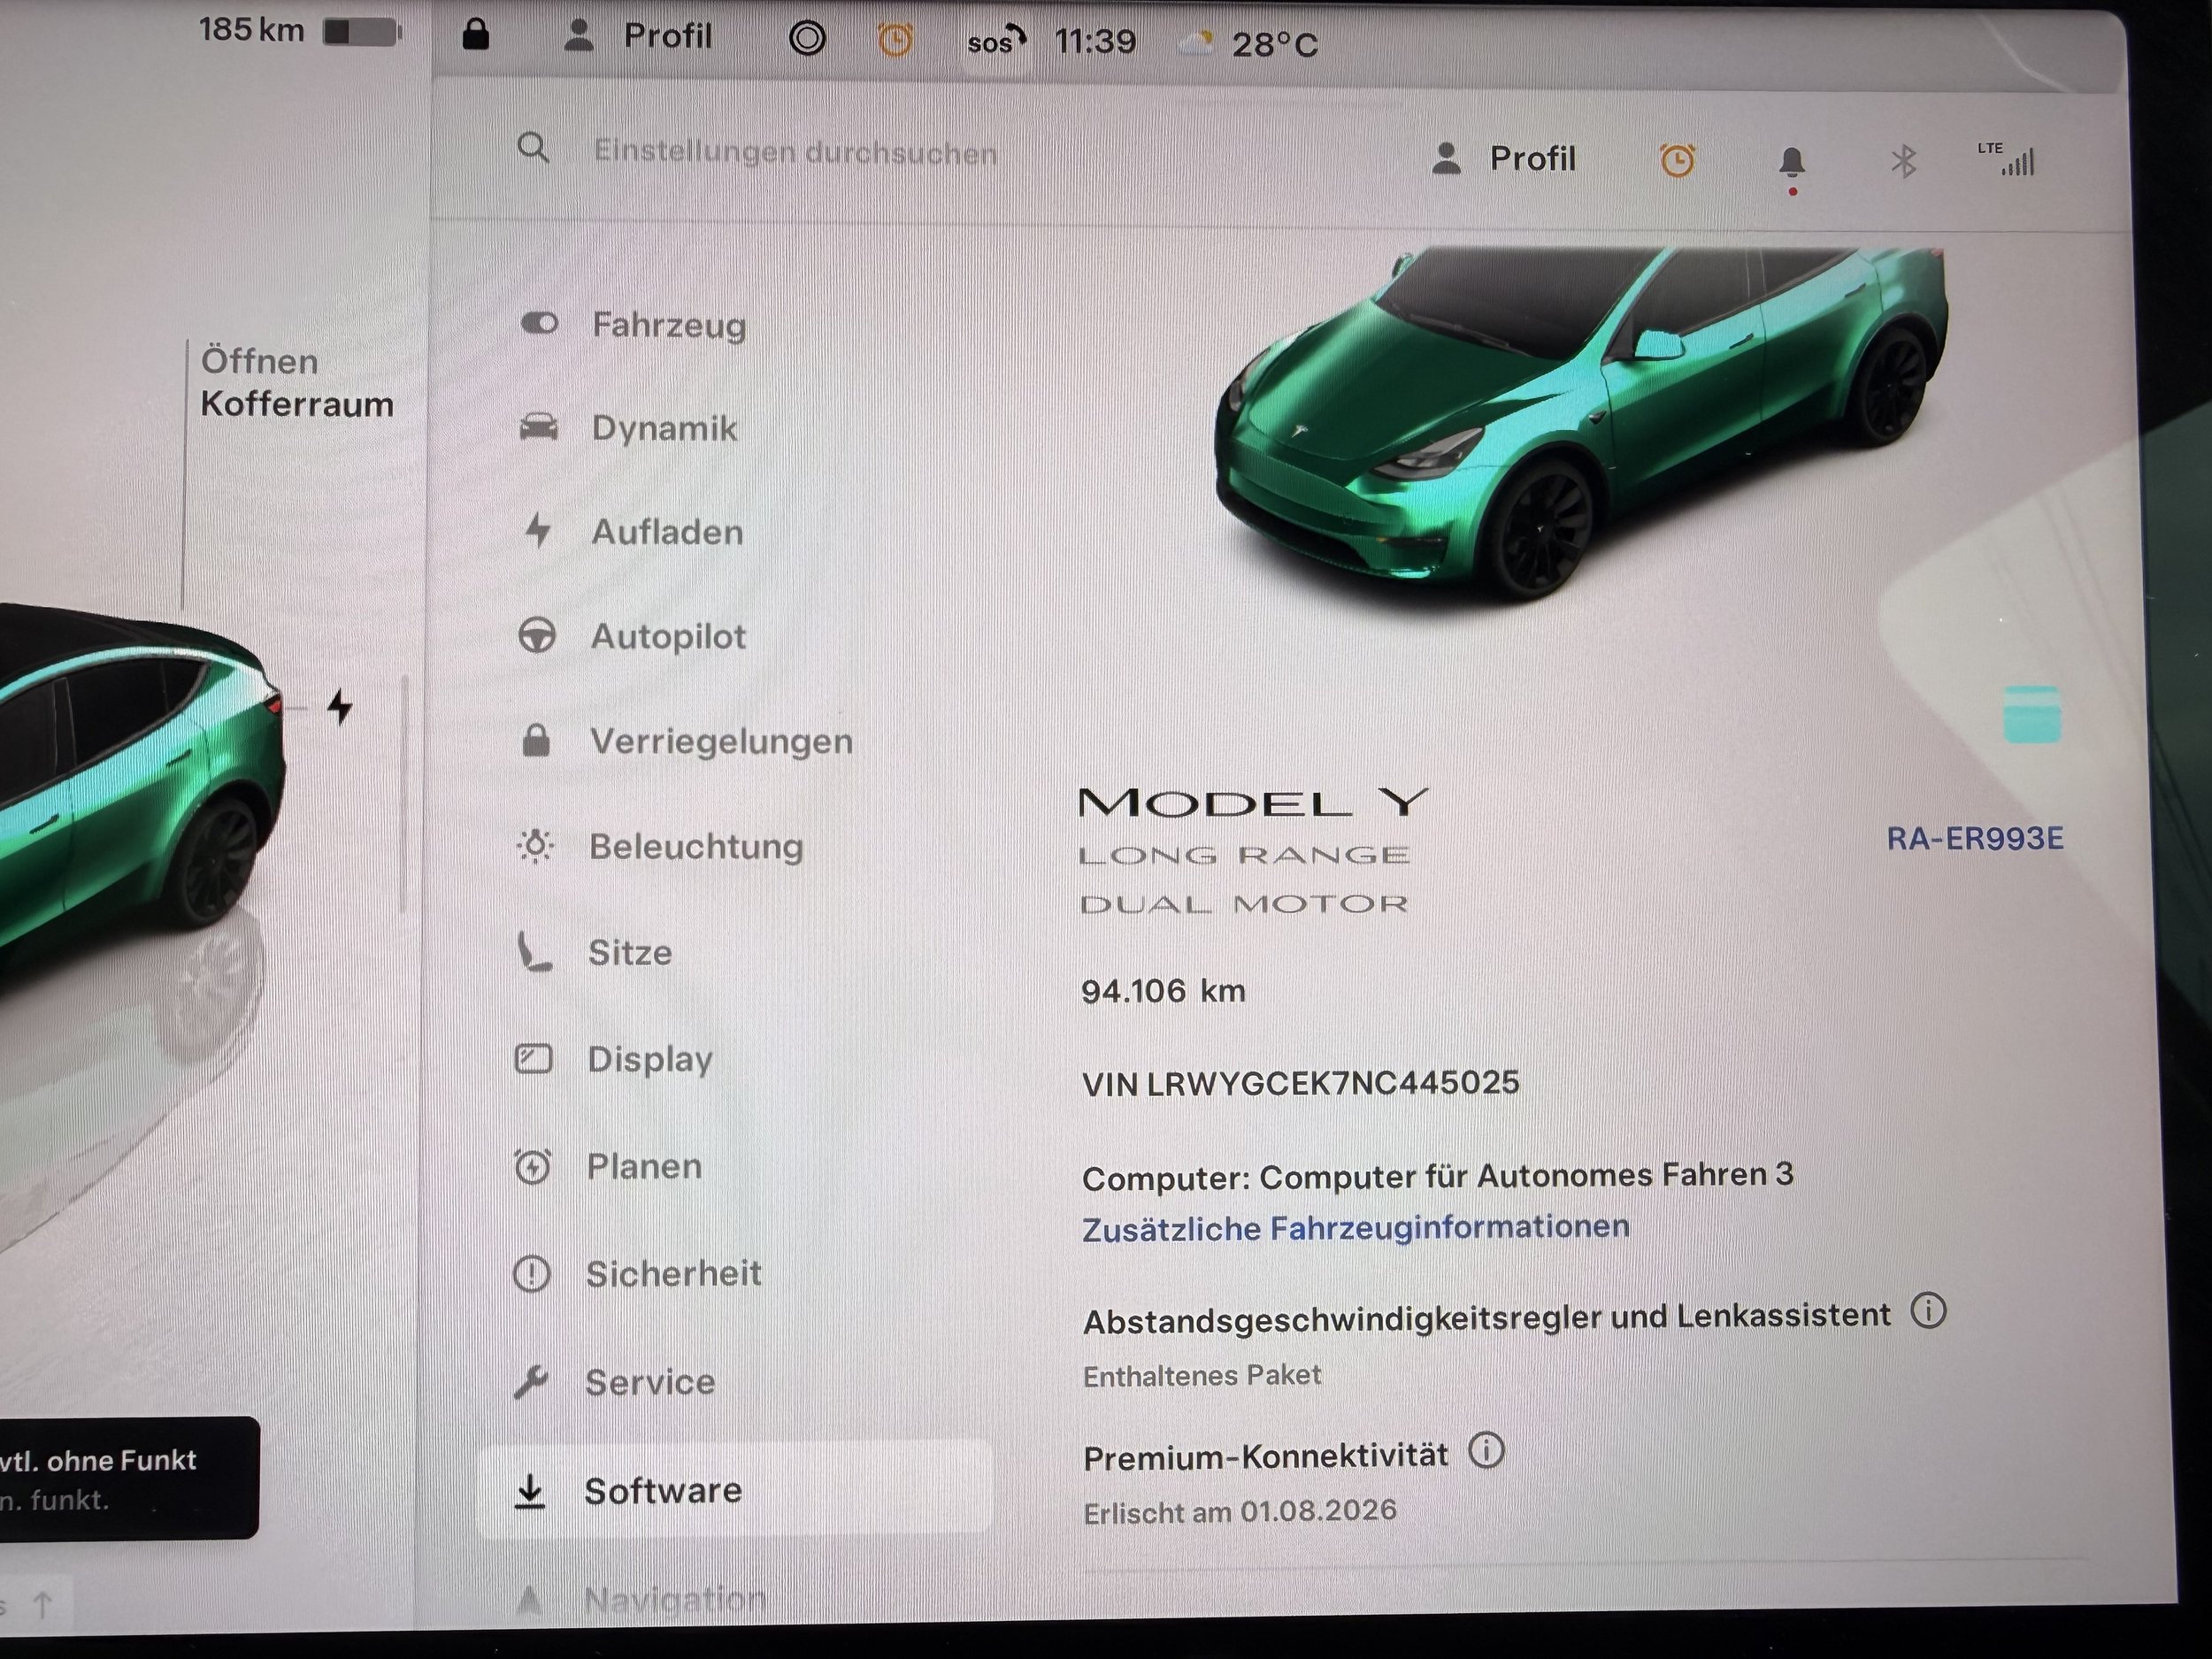
Task: Tap the up arrow at bottom left
Action: click(42, 1606)
